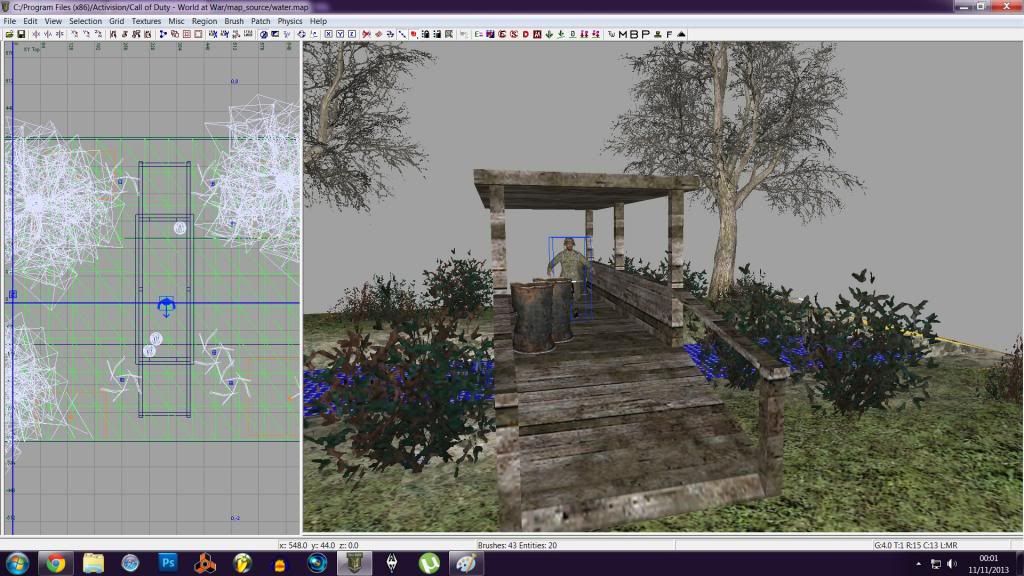Image resolution: width=1024 pixels, height=576 pixels.
Task: Open the Windows Start menu
Action: [x=18, y=563]
